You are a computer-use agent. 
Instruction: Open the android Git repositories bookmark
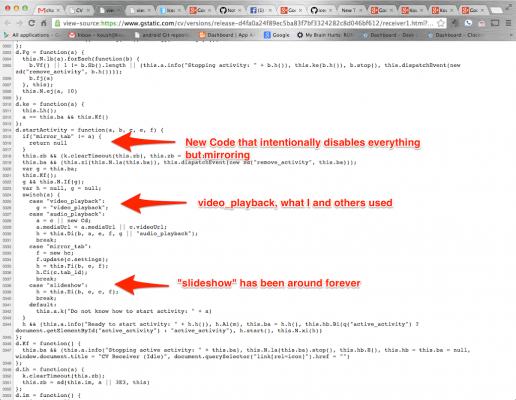[162, 35]
